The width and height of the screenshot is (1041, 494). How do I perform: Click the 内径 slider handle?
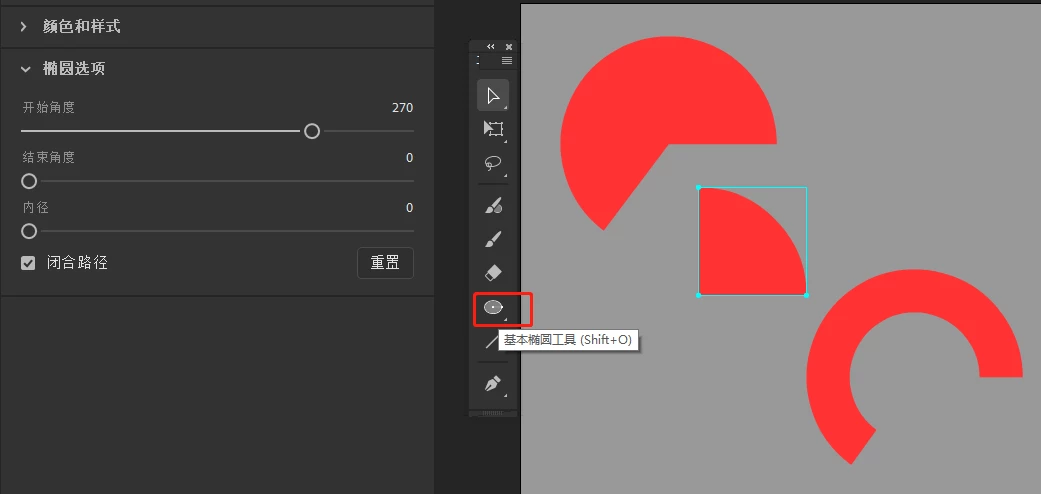tap(29, 231)
